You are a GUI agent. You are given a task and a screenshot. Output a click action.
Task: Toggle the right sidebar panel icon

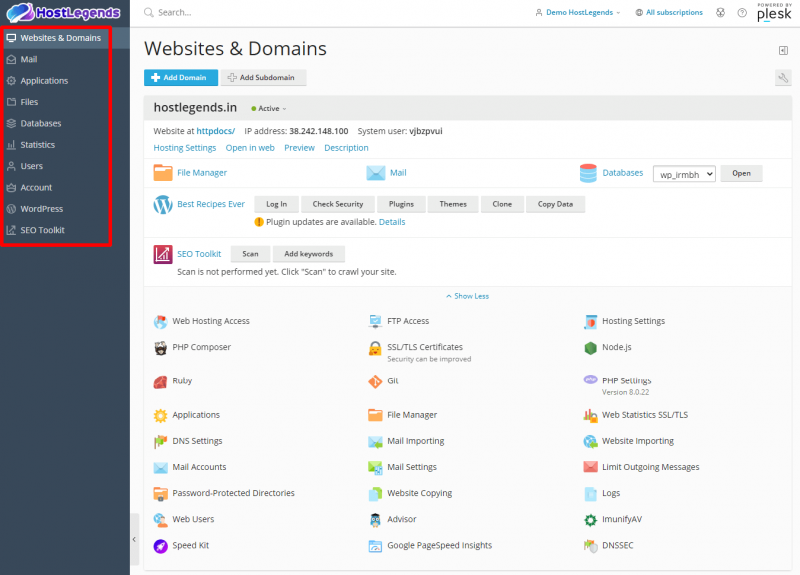[783, 51]
